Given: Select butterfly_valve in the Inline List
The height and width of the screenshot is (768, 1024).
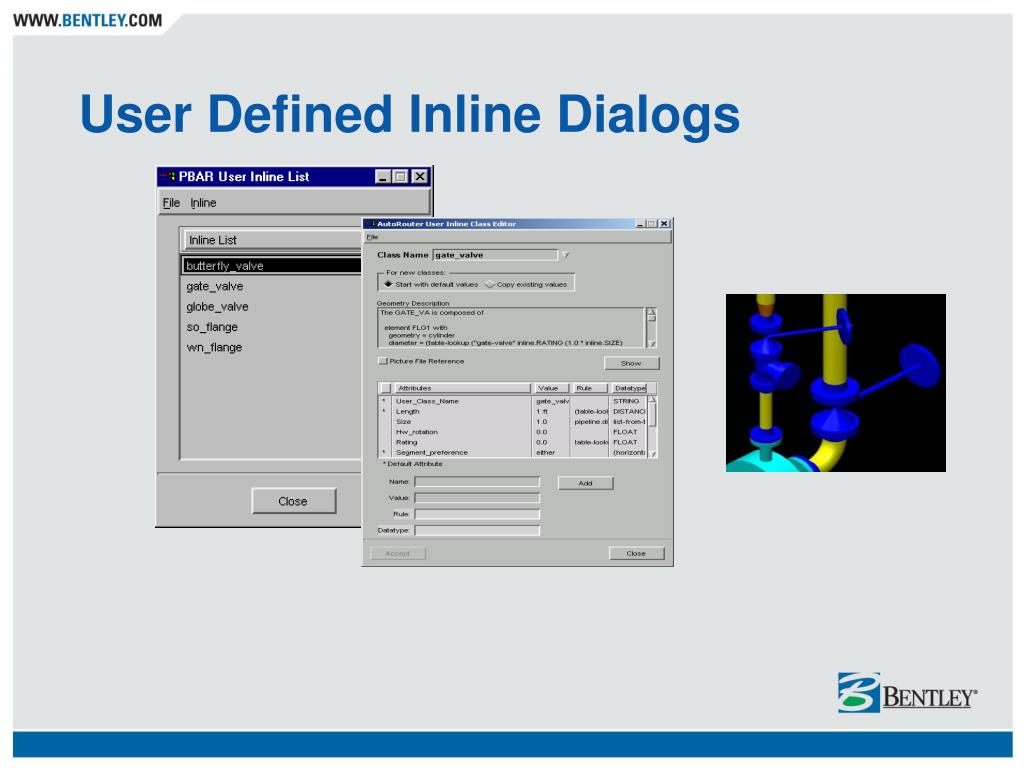Looking at the screenshot, I should click(x=272, y=265).
